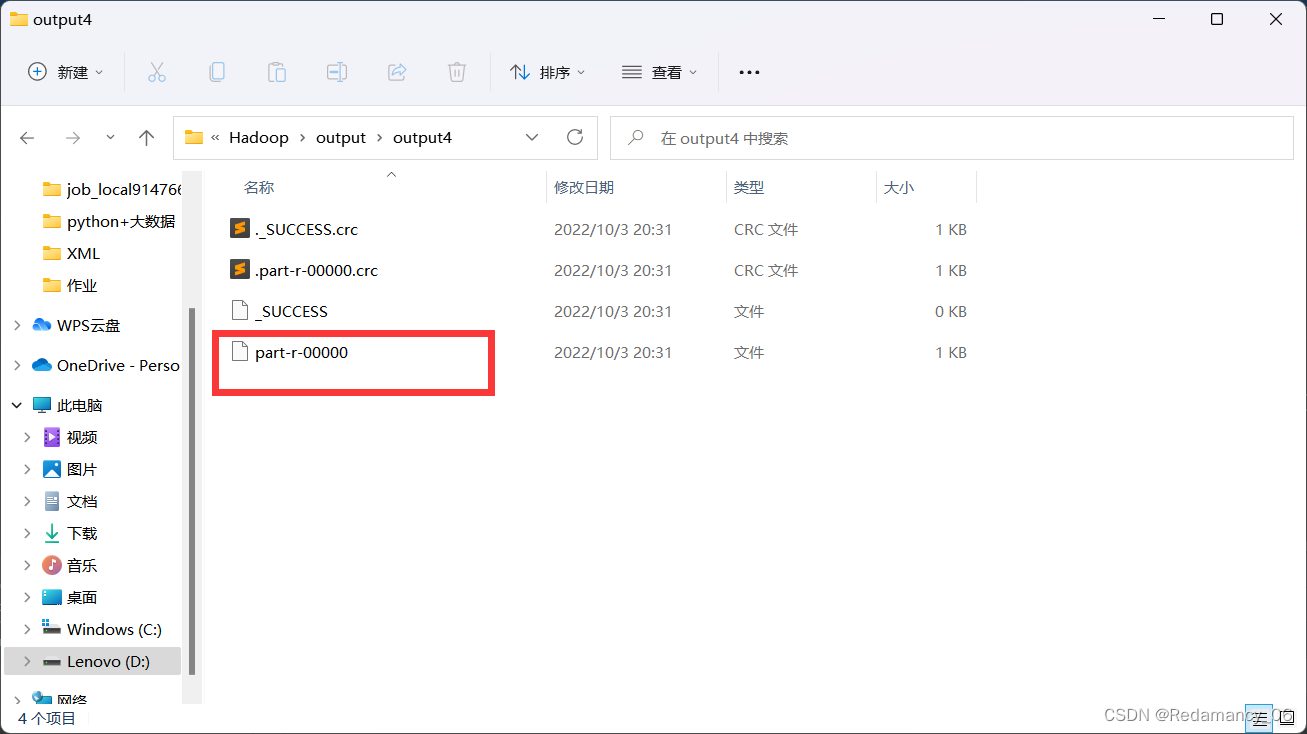1307x734 pixels.
Task: Expand the Lenovo (D:) tree node
Action: [x=27, y=661]
